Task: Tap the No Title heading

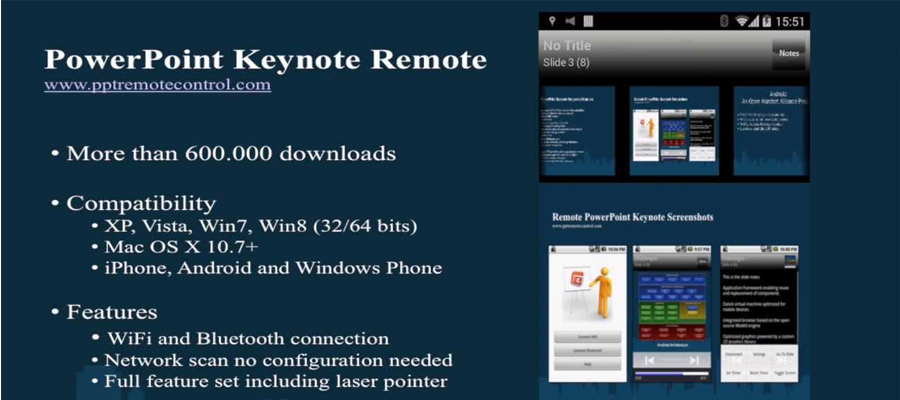Action: coord(567,46)
